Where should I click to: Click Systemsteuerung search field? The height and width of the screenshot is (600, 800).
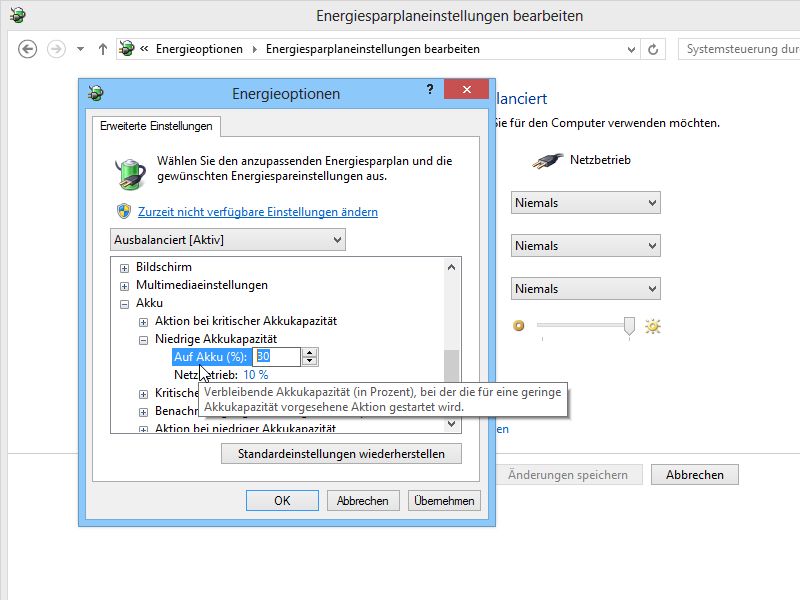coord(739,49)
